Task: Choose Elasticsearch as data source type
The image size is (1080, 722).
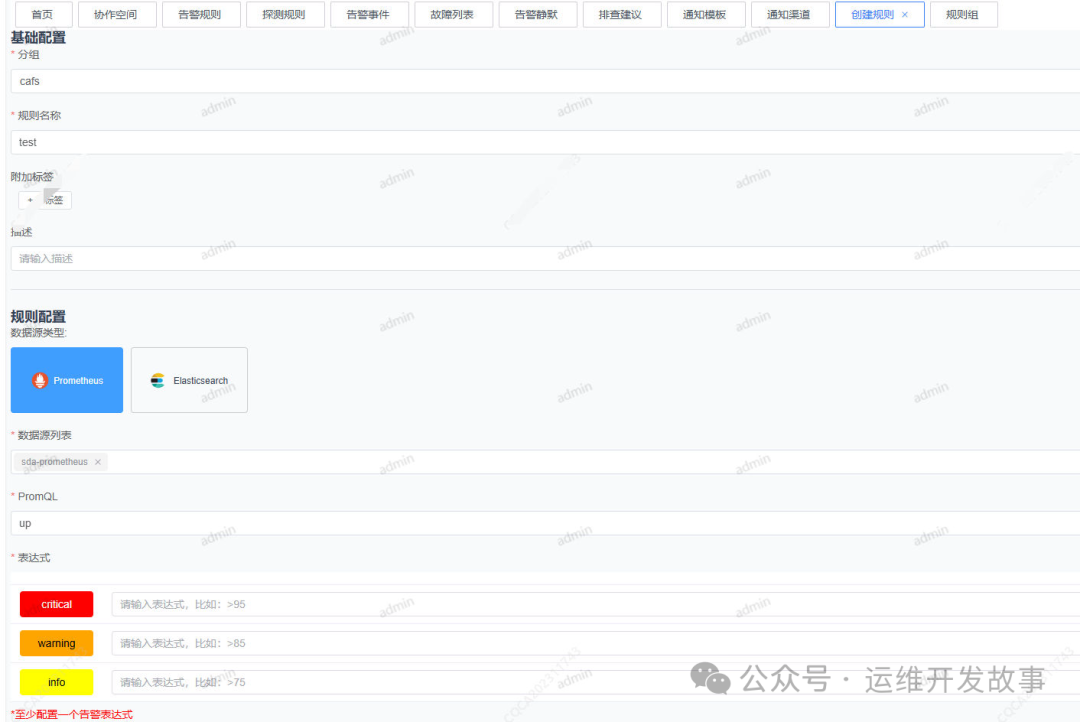Action: point(189,380)
